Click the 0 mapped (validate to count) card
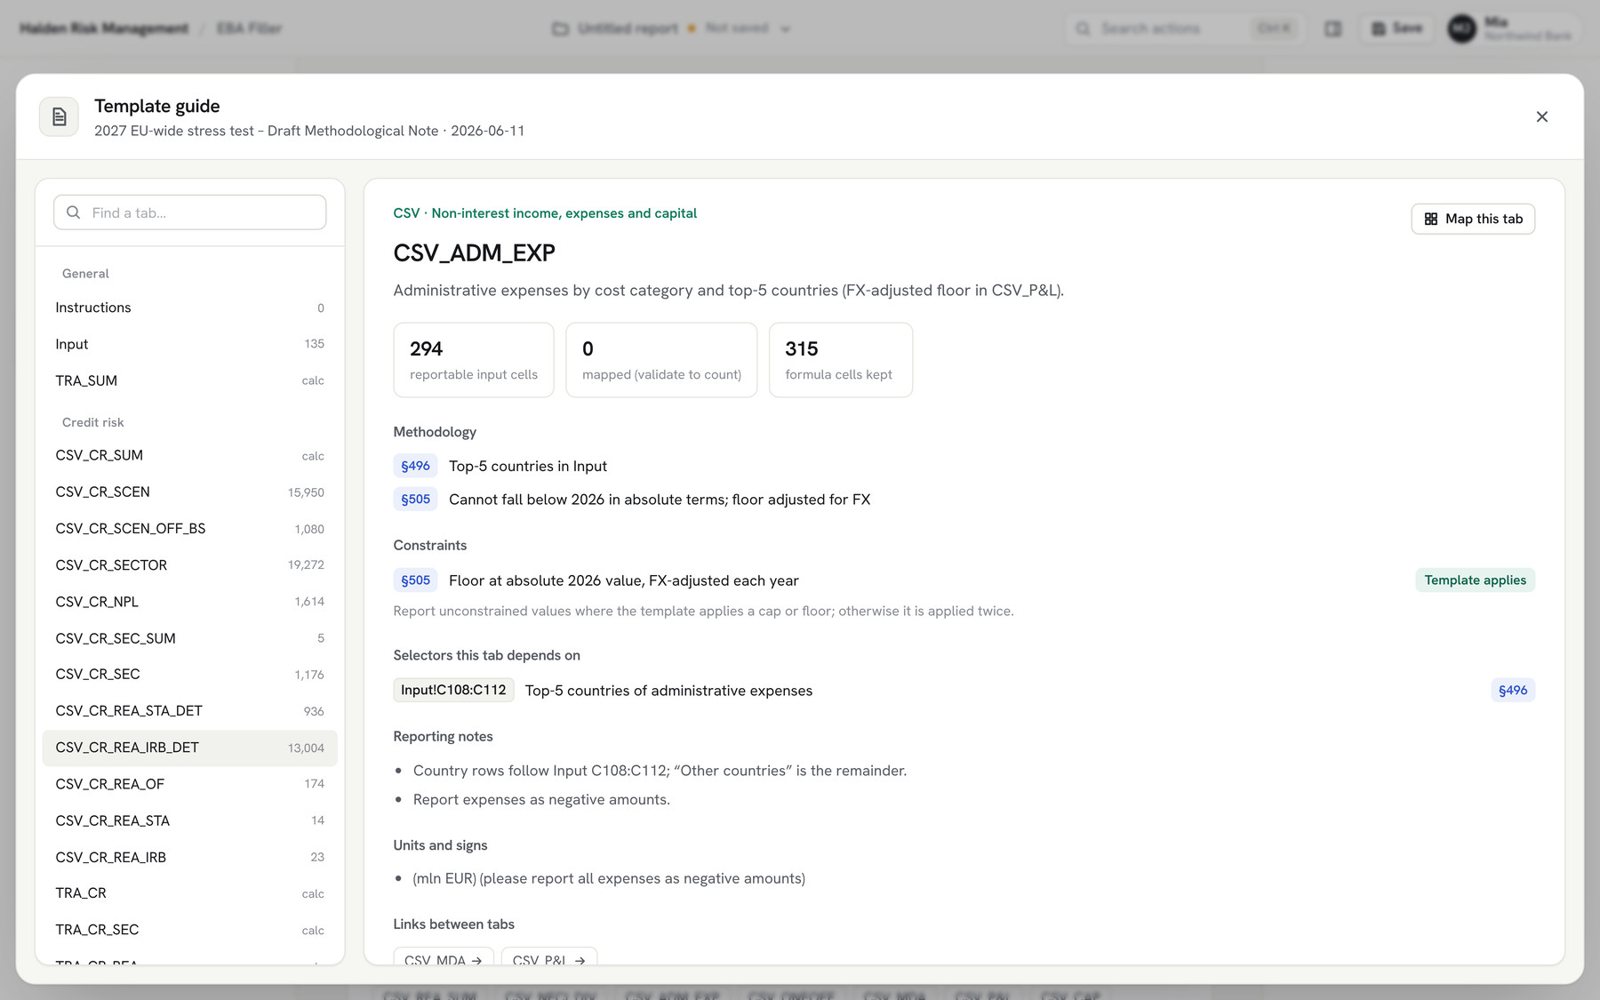The height and width of the screenshot is (1000, 1600). click(x=661, y=360)
